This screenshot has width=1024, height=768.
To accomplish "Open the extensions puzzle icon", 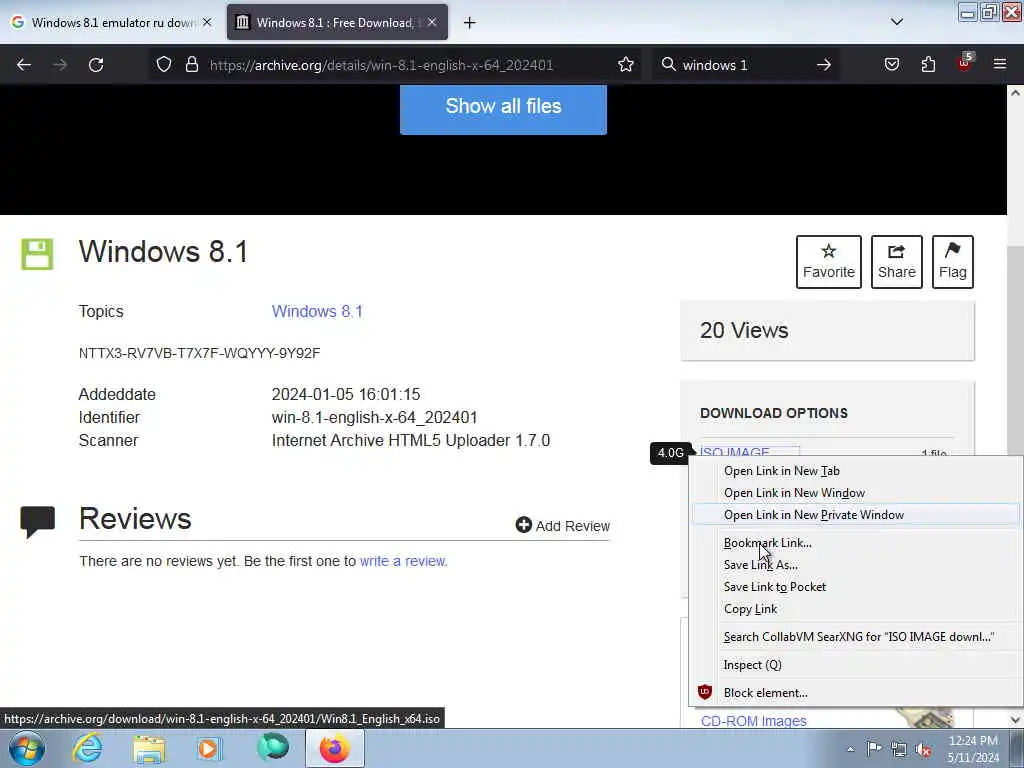I will pos(928,65).
